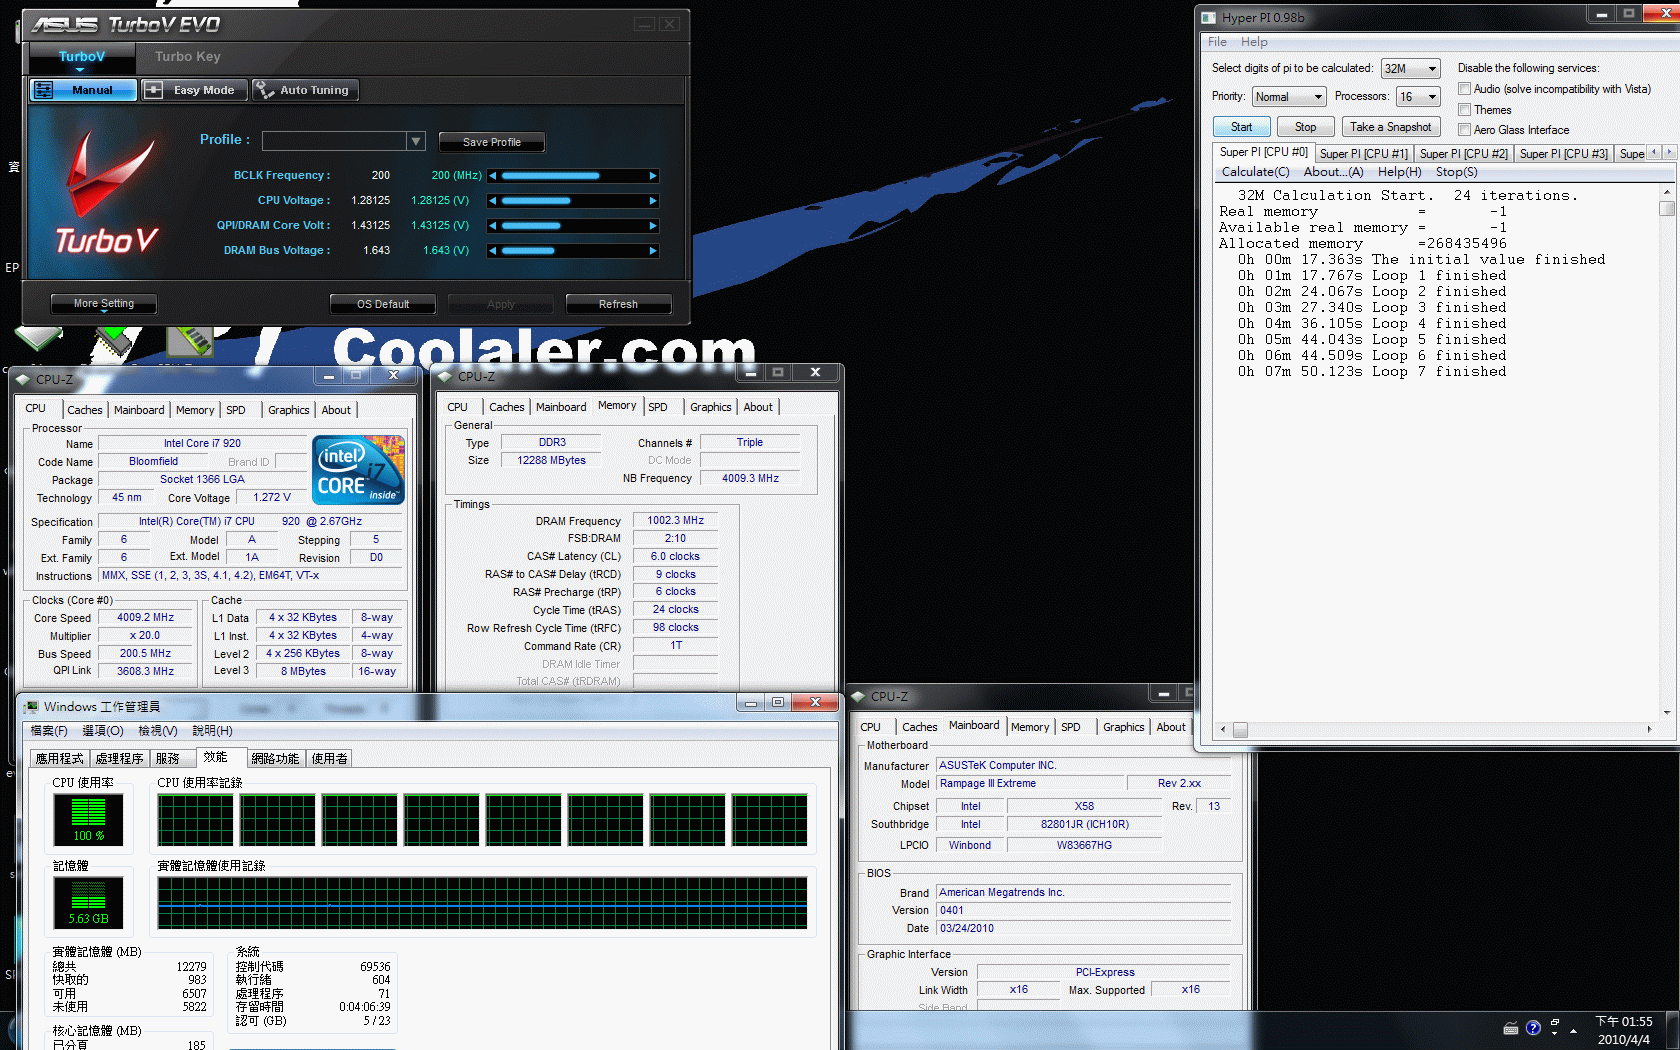Open the TurboV Profile dropdown

tap(416, 142)
